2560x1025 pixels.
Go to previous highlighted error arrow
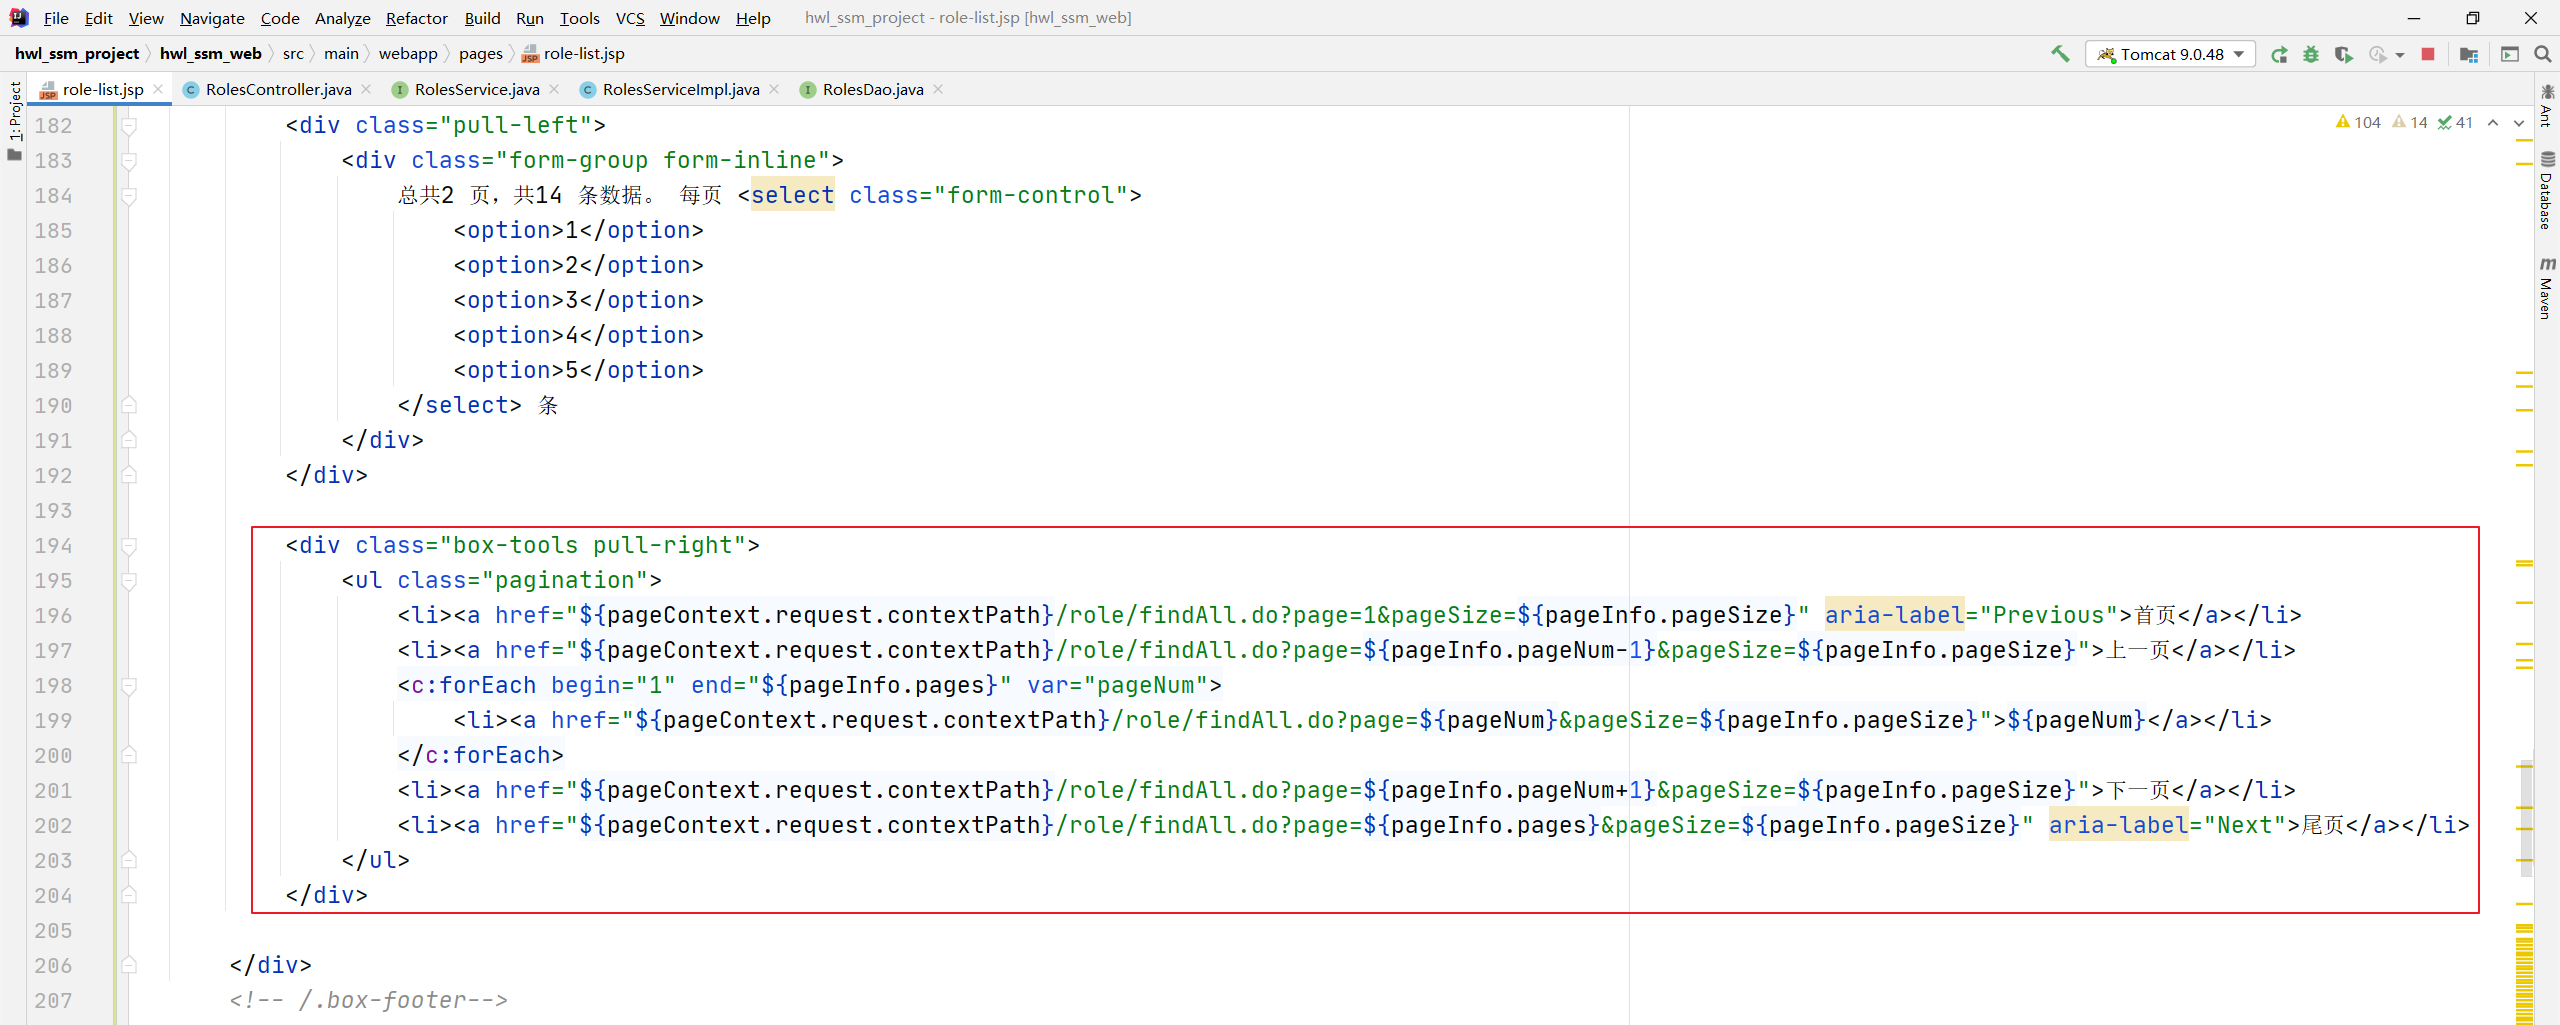pyautogui.click(x=2493, y=122)
